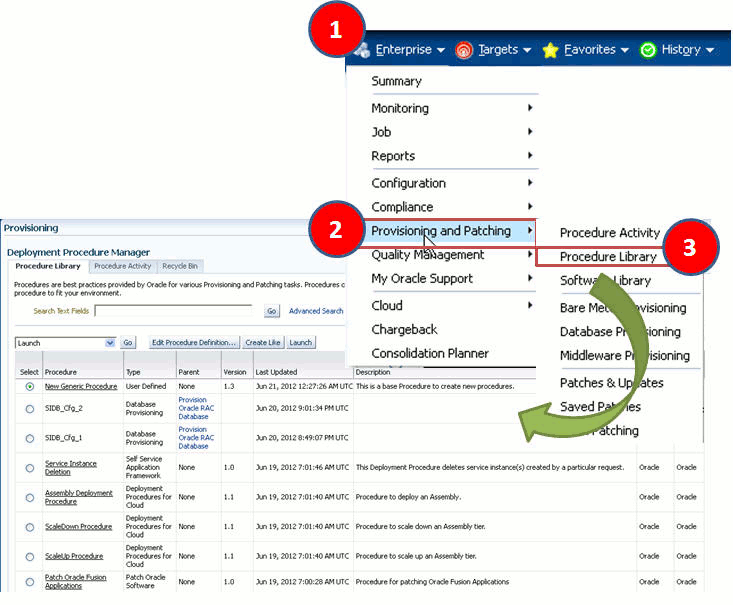Click the text SIDB_Cfg_2

click(x=64, y=408)
